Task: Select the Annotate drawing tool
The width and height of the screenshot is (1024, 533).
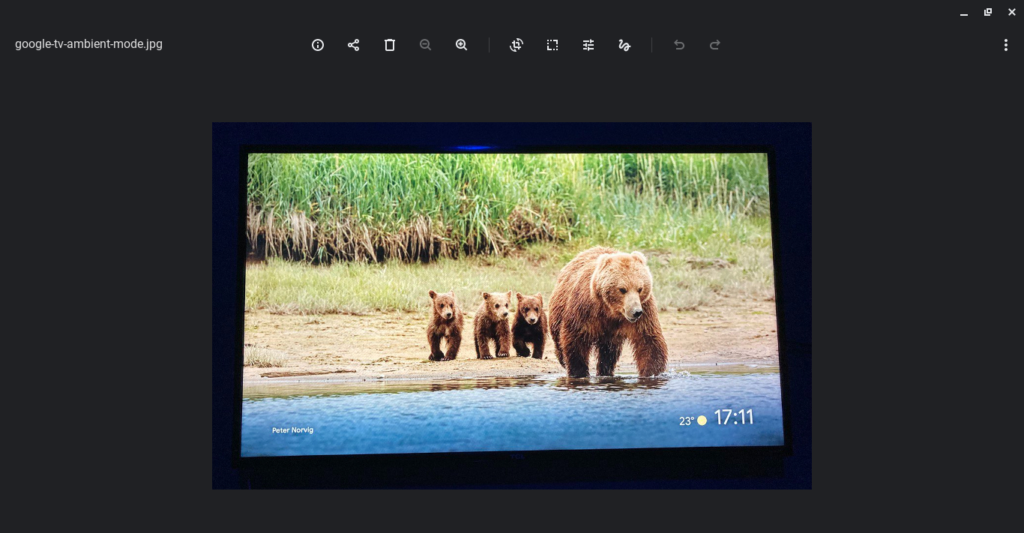Action: point(624,45)
